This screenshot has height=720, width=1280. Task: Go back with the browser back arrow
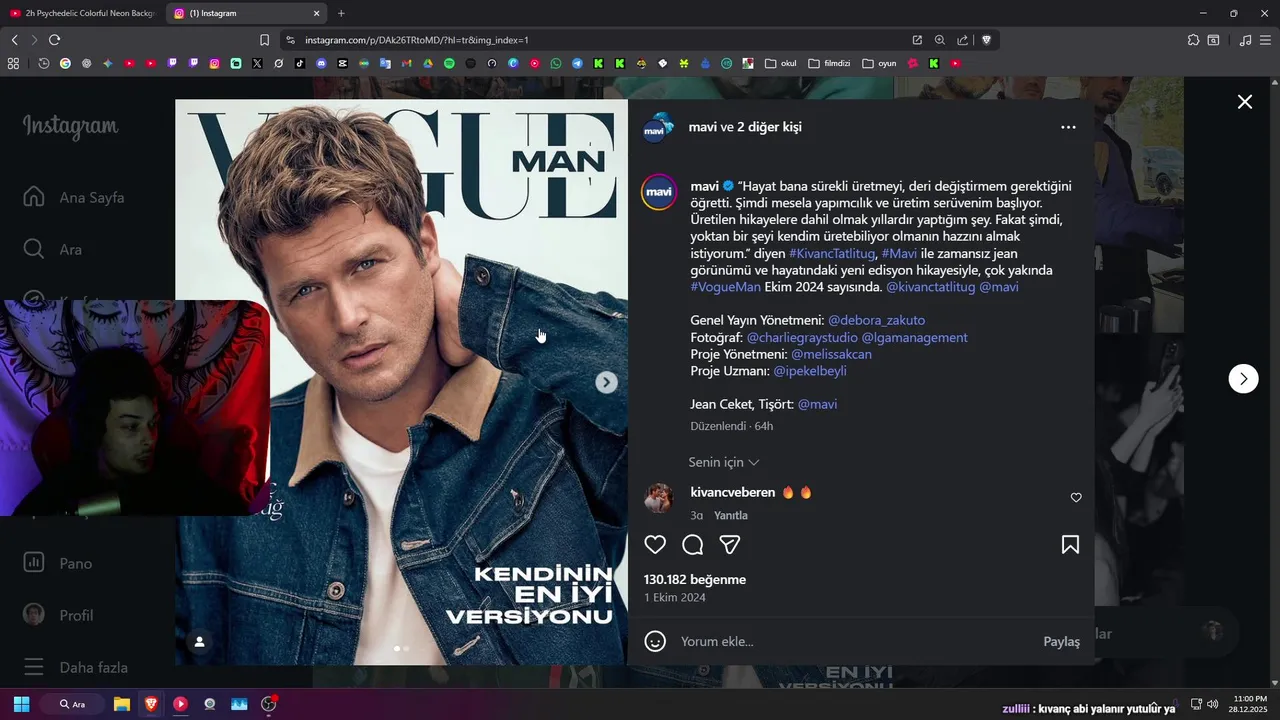[x=14, y=40]
